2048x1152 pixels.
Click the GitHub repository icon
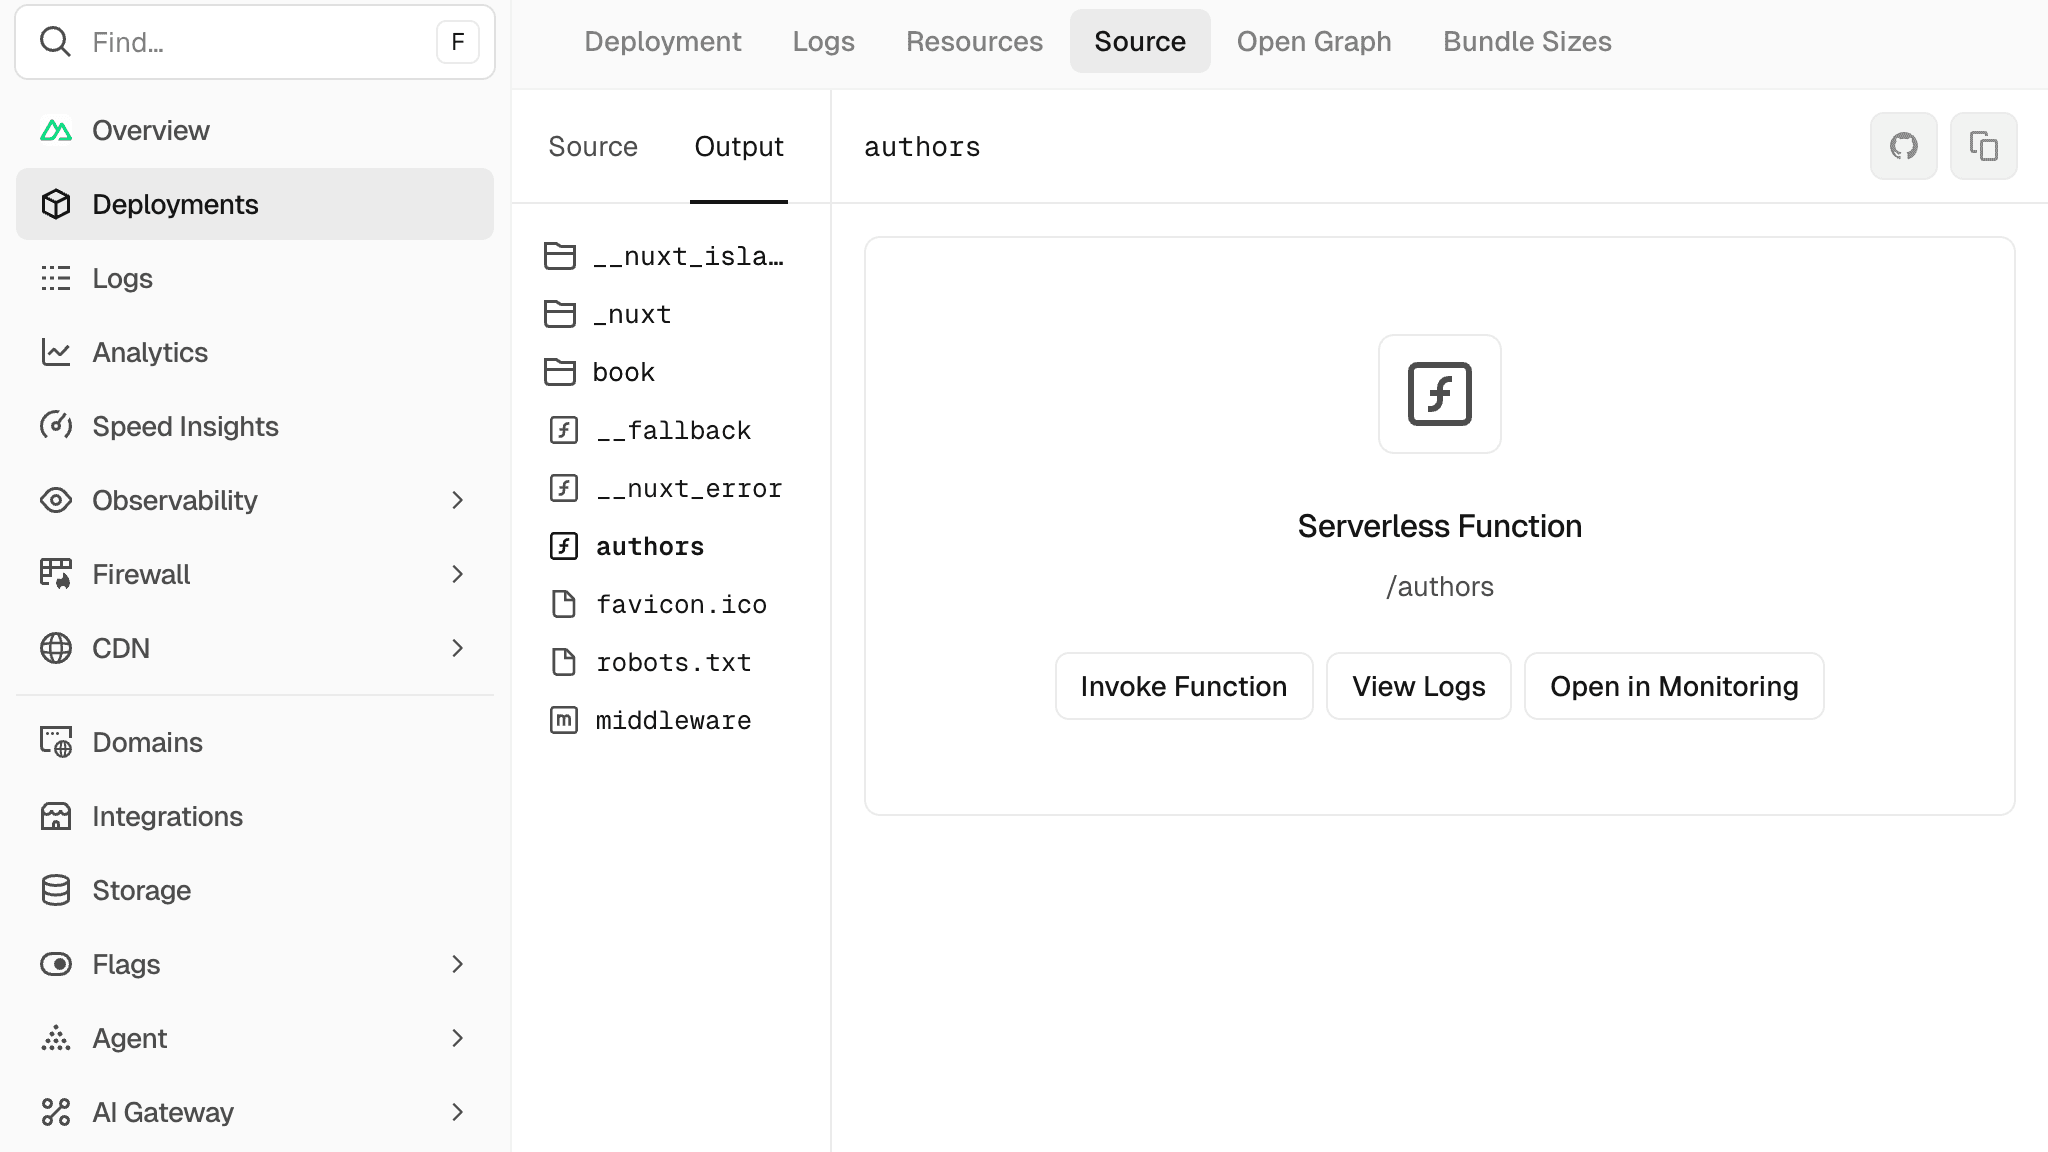click(1903, 146)
